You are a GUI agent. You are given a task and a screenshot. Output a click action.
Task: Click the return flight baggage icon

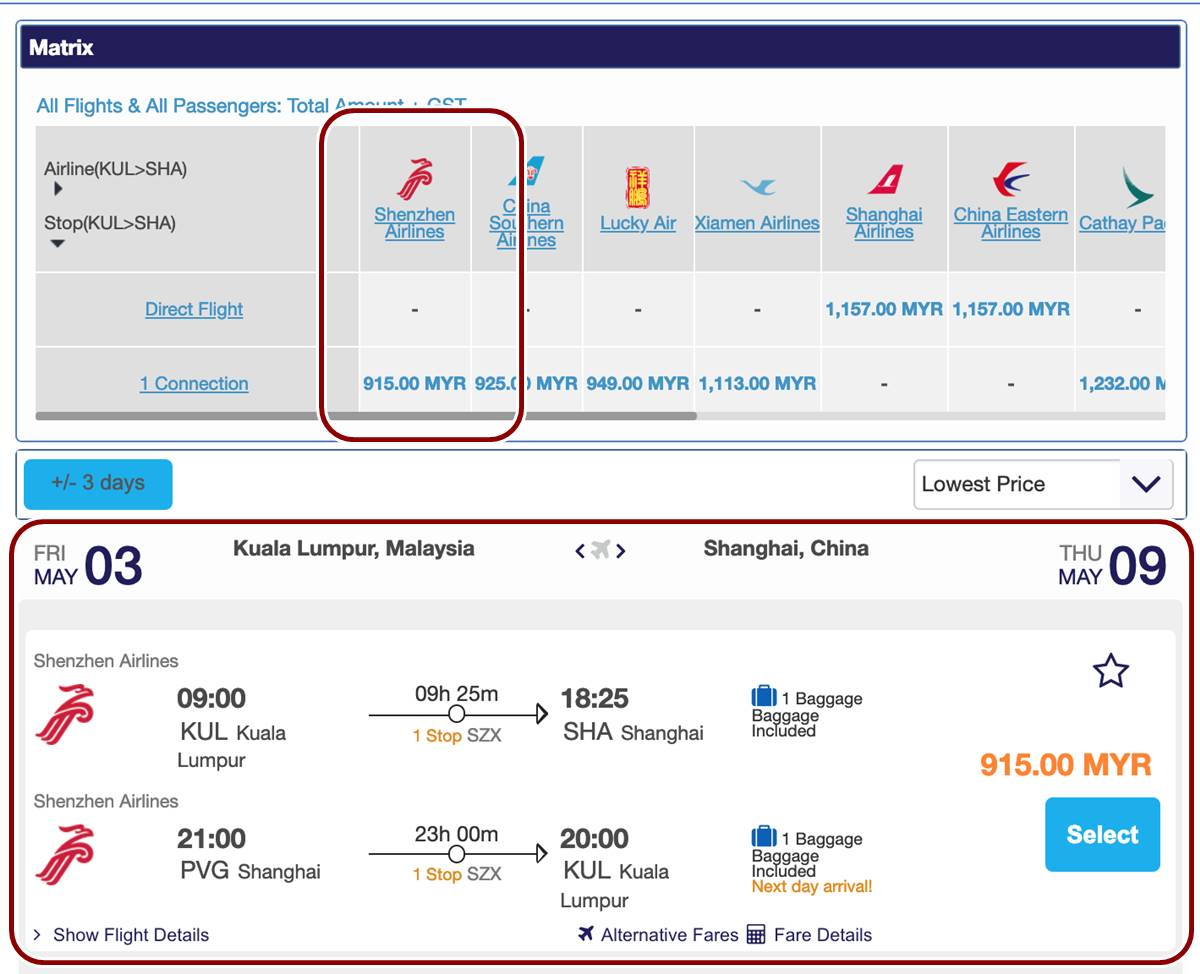click(x=764, y=836)
